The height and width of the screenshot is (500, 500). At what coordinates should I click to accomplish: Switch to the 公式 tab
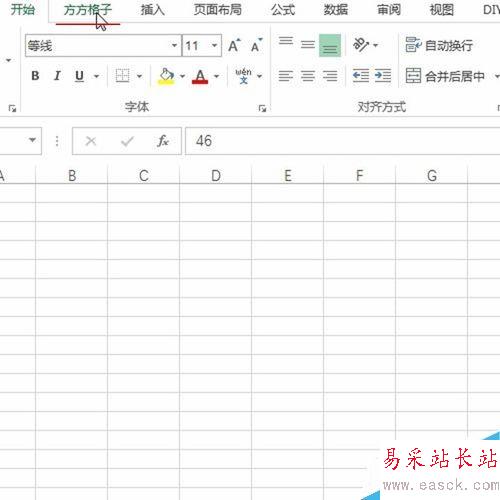[283, 10]
